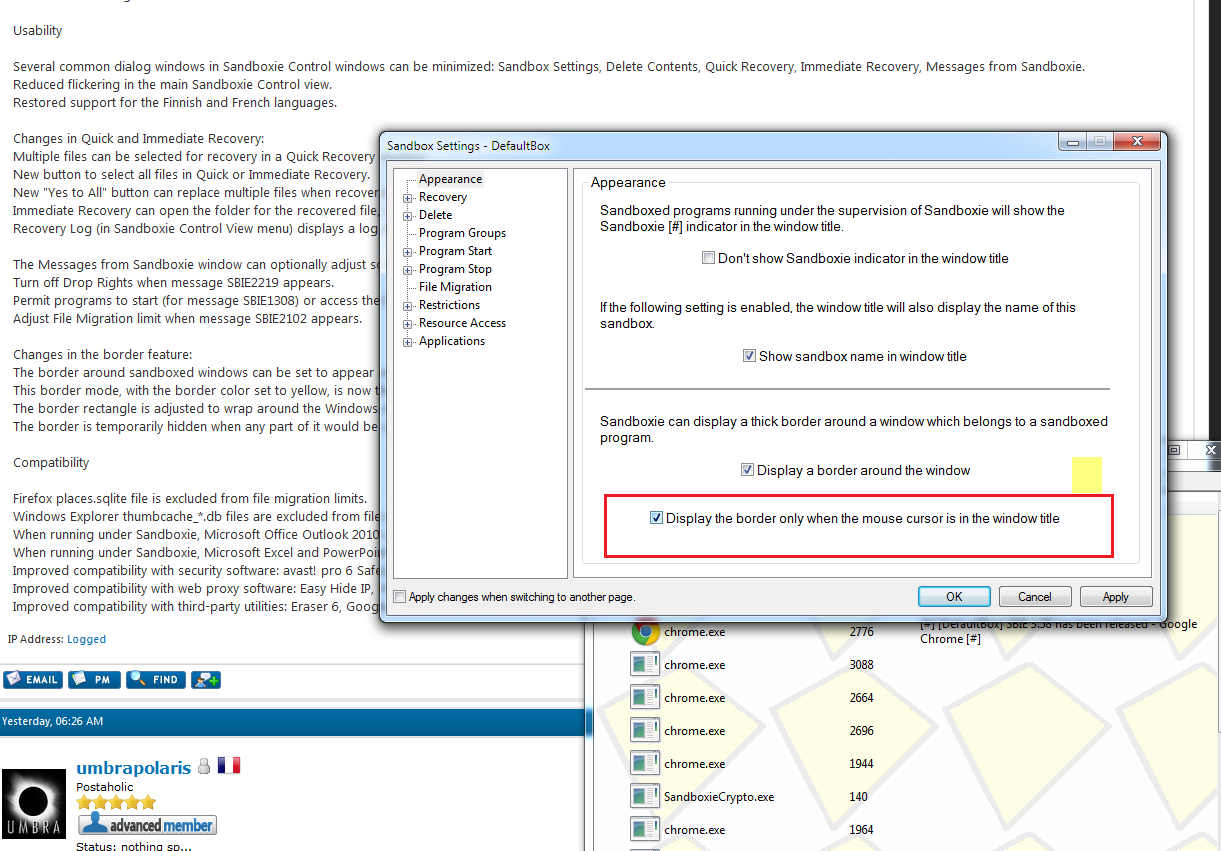Image resolution: width=1221 pixels, height=851 pixels.
Task: Click PID value 1944
Action: pyautogui.click(x=861, y=764)
